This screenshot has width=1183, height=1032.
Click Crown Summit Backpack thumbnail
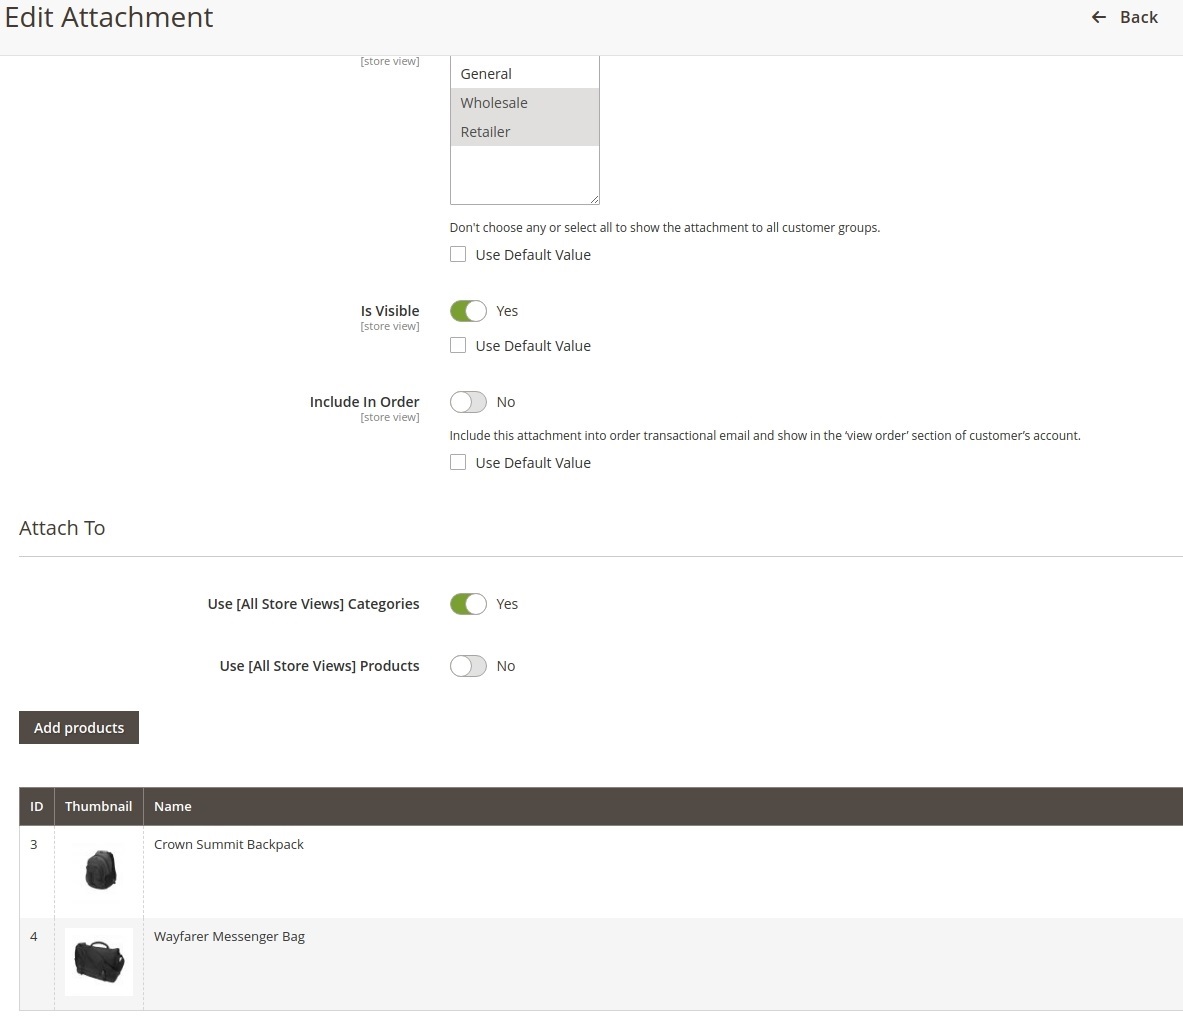[99, 869]
